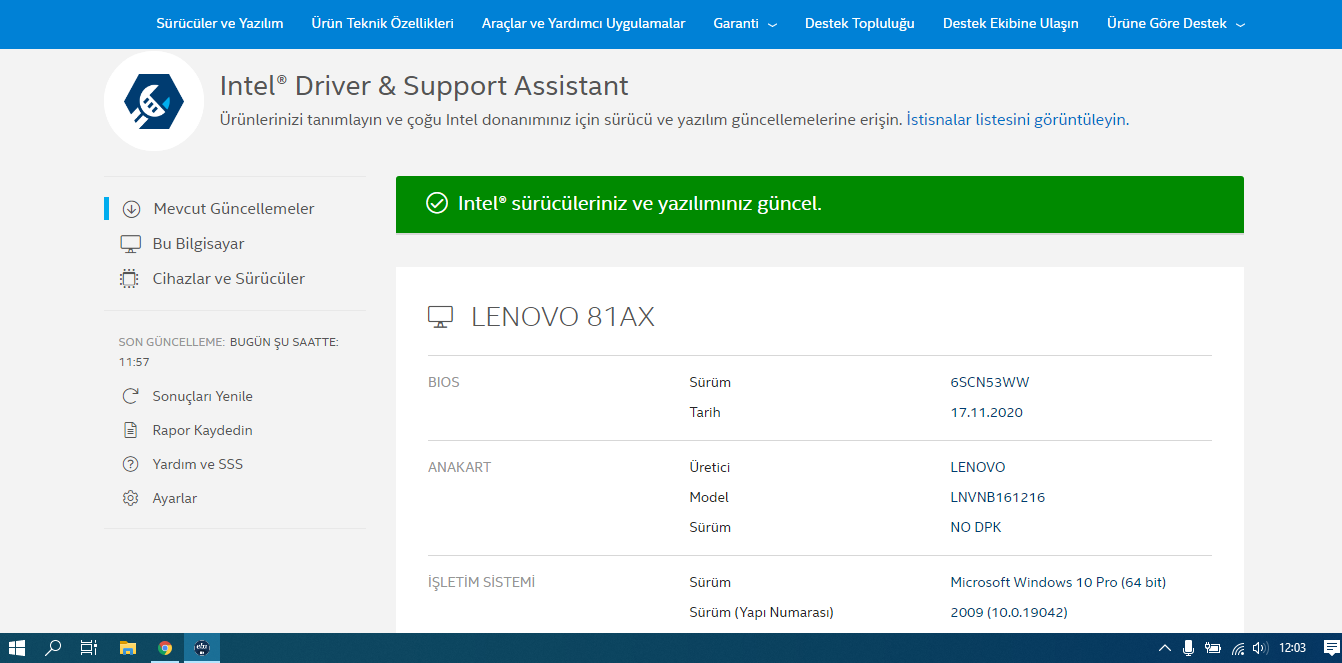1342x663 pixels.
Task: Click the Intel Driver & Support Assistant logo
Action: (x=154, y=101)
